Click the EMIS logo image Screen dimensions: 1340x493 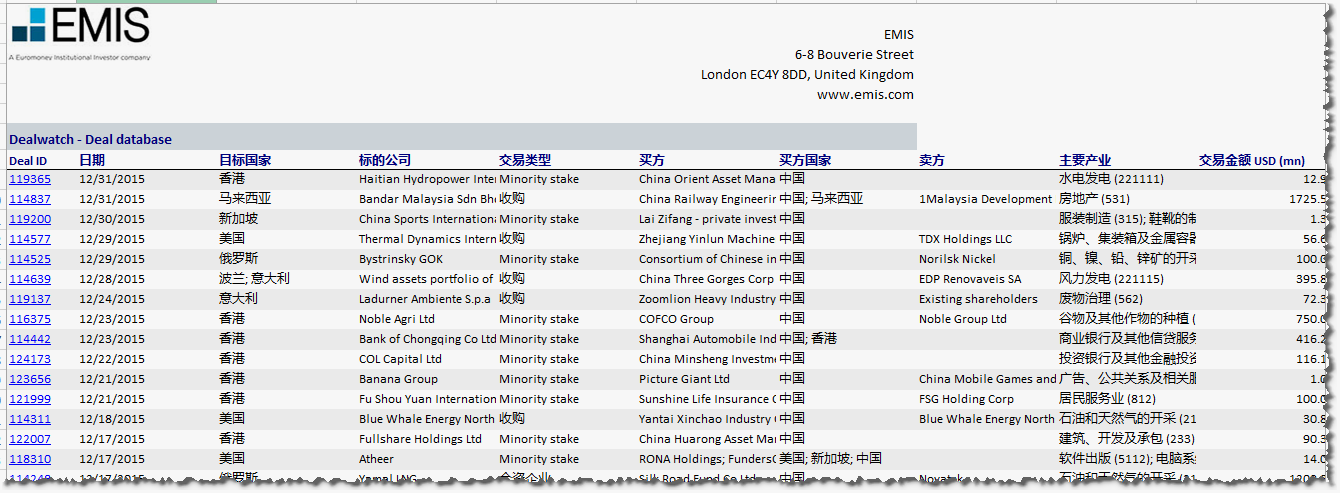[81, 34]
